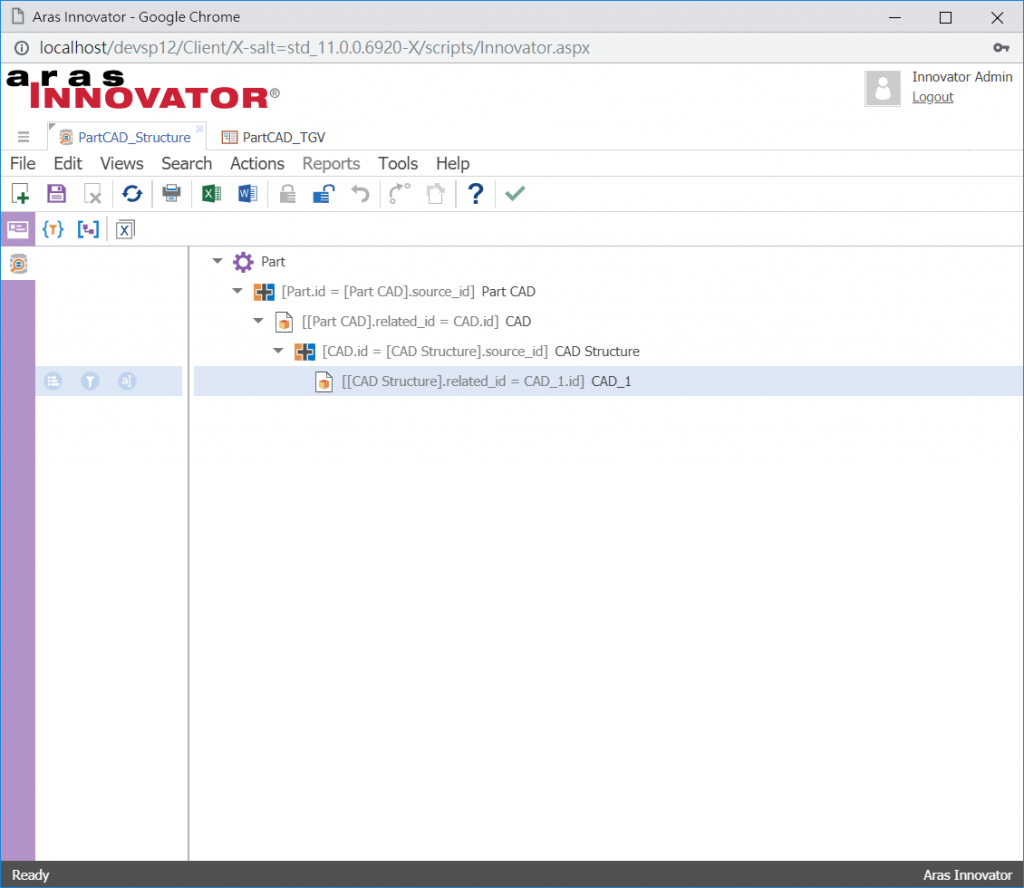Click the bracketed structure icon
This screenshot has width=1024, height=888.
click(x=88, y=229)
